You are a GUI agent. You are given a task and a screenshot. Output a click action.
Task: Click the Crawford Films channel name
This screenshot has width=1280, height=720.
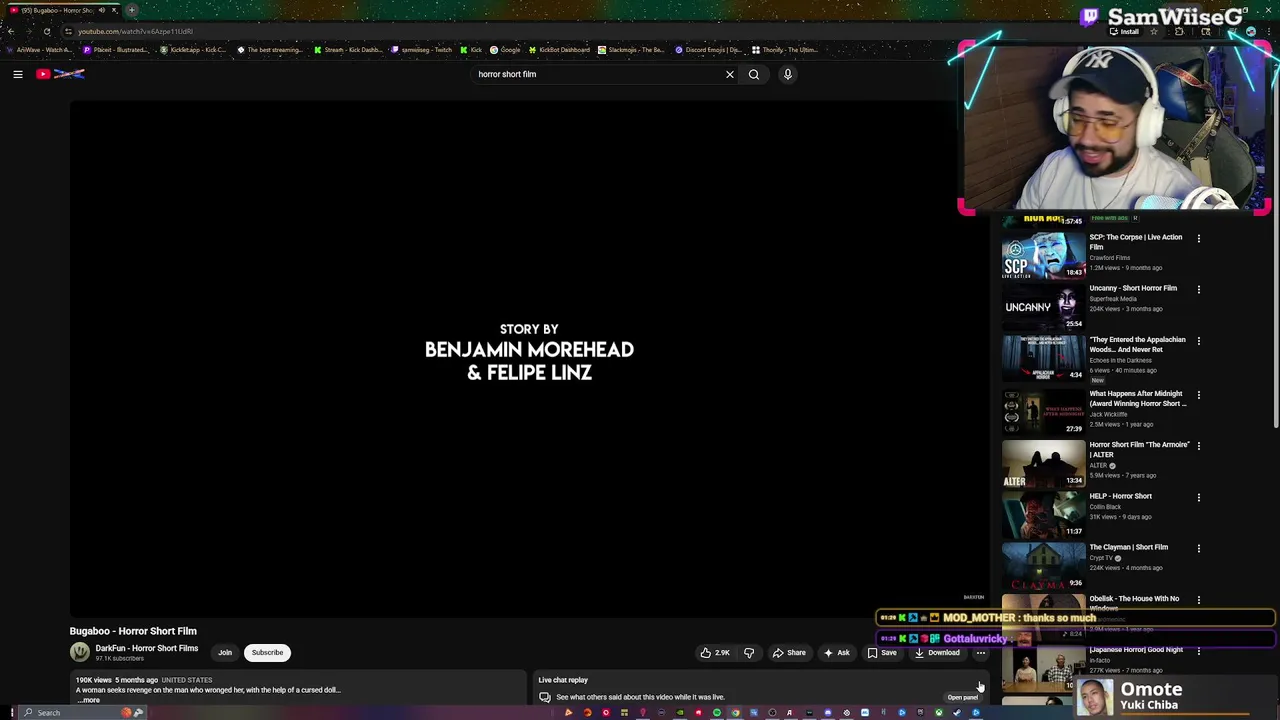[x=1110, y=258]
